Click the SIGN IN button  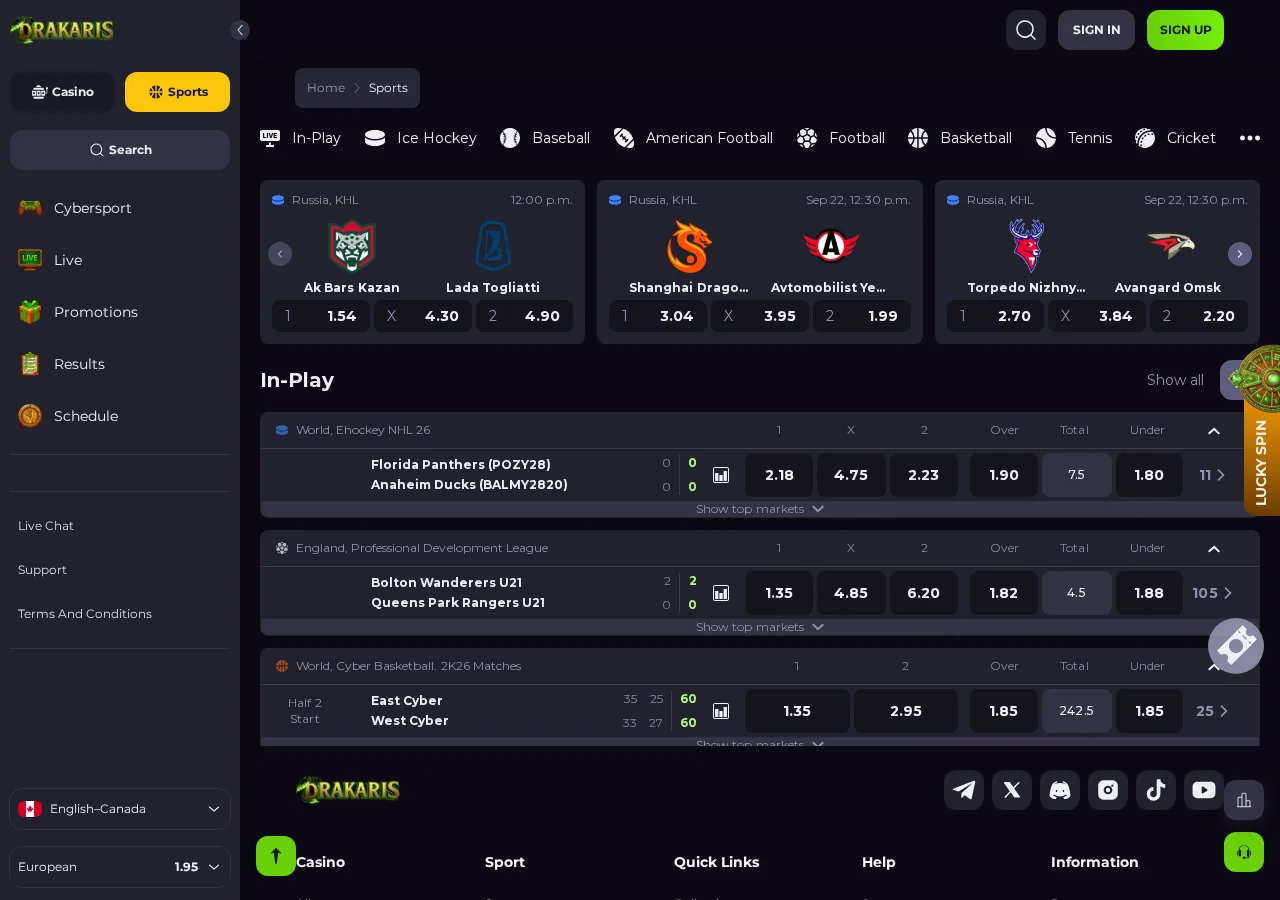click(x=1096, y=30)
